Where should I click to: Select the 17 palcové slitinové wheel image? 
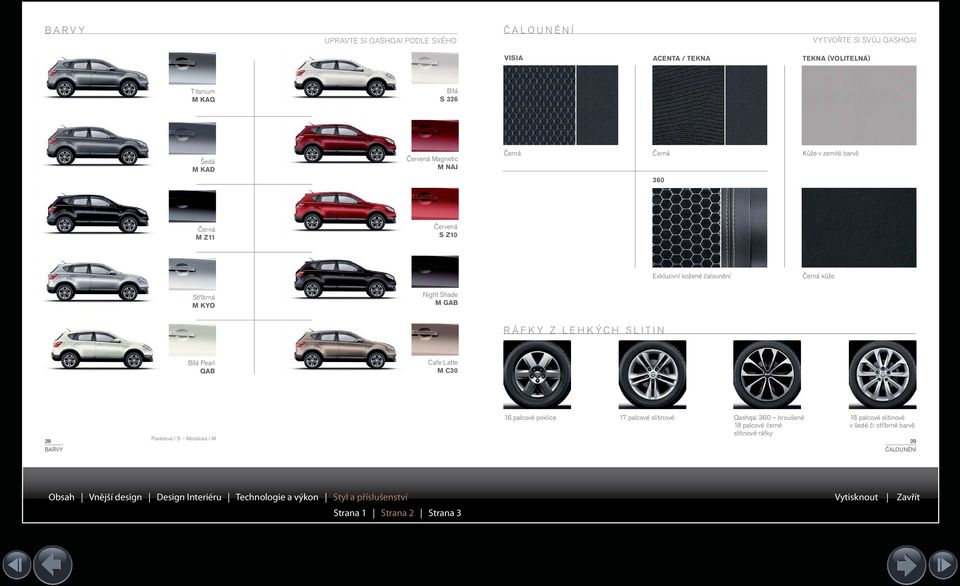652,375
